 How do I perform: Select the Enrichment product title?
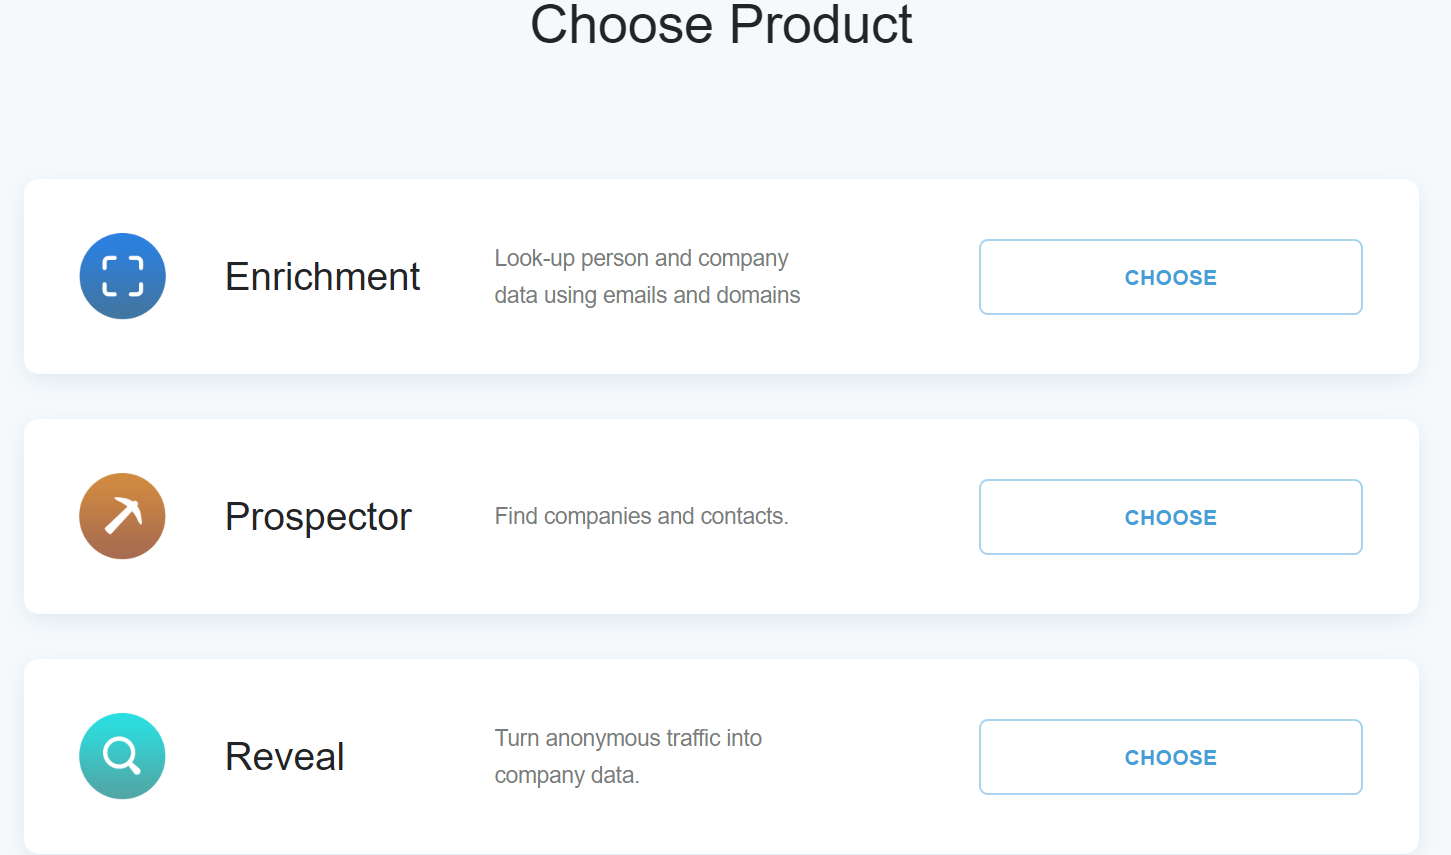coord(322,277)
